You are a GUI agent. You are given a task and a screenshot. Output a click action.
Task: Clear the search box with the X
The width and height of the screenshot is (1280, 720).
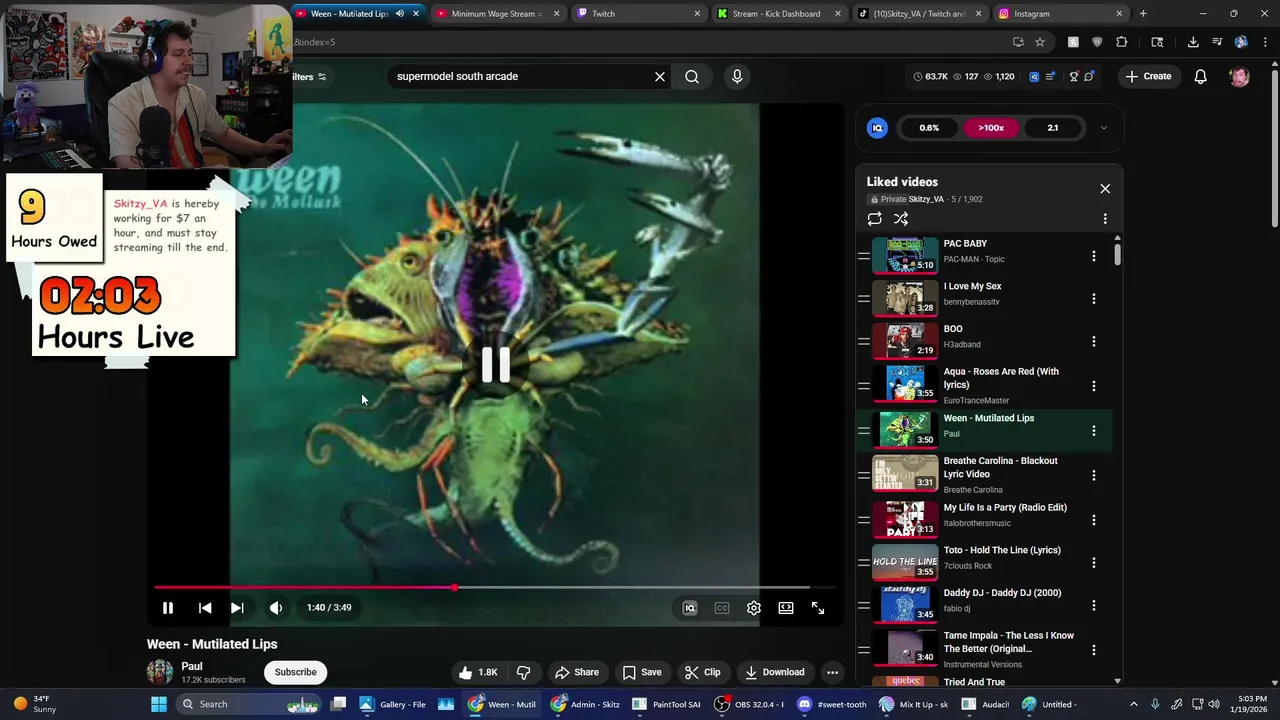(x=660, y=77)
